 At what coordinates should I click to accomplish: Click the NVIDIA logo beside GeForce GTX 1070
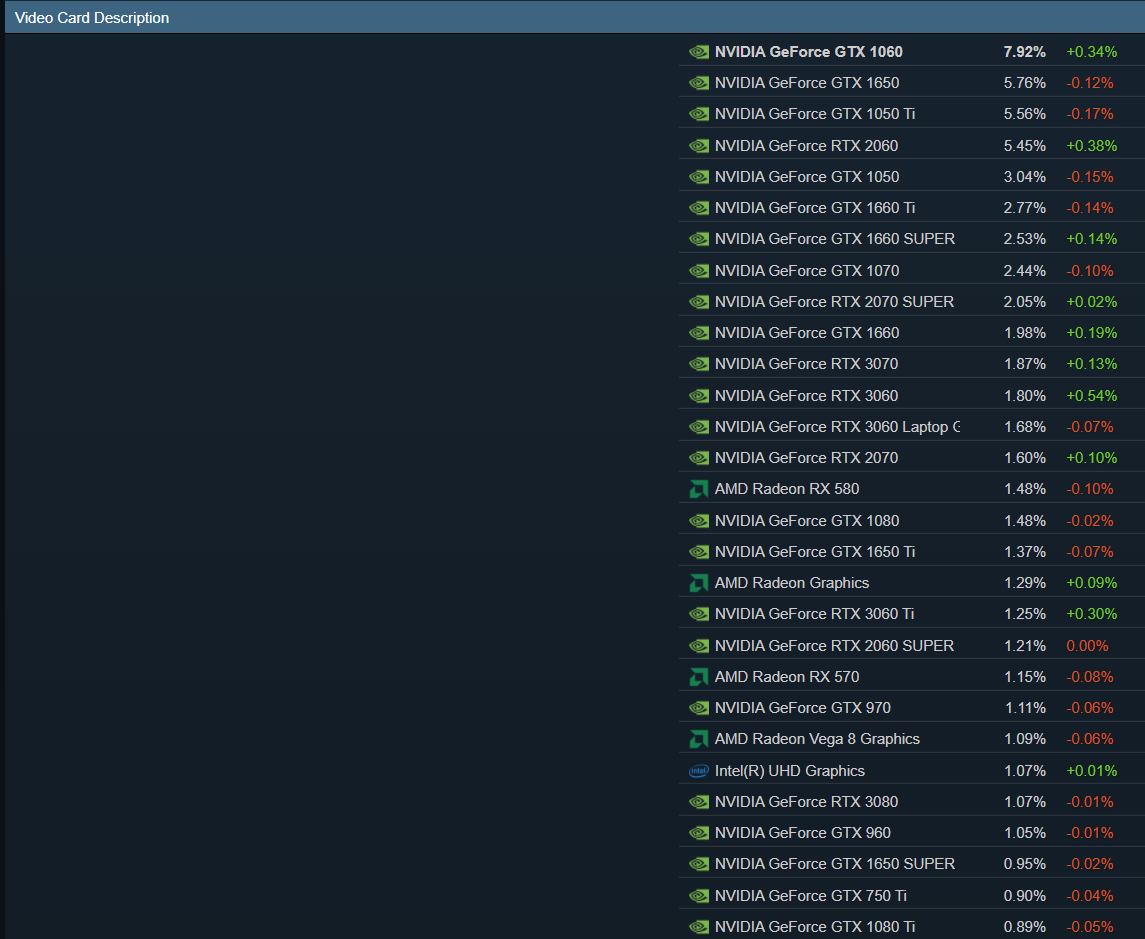tap(699, 271)
